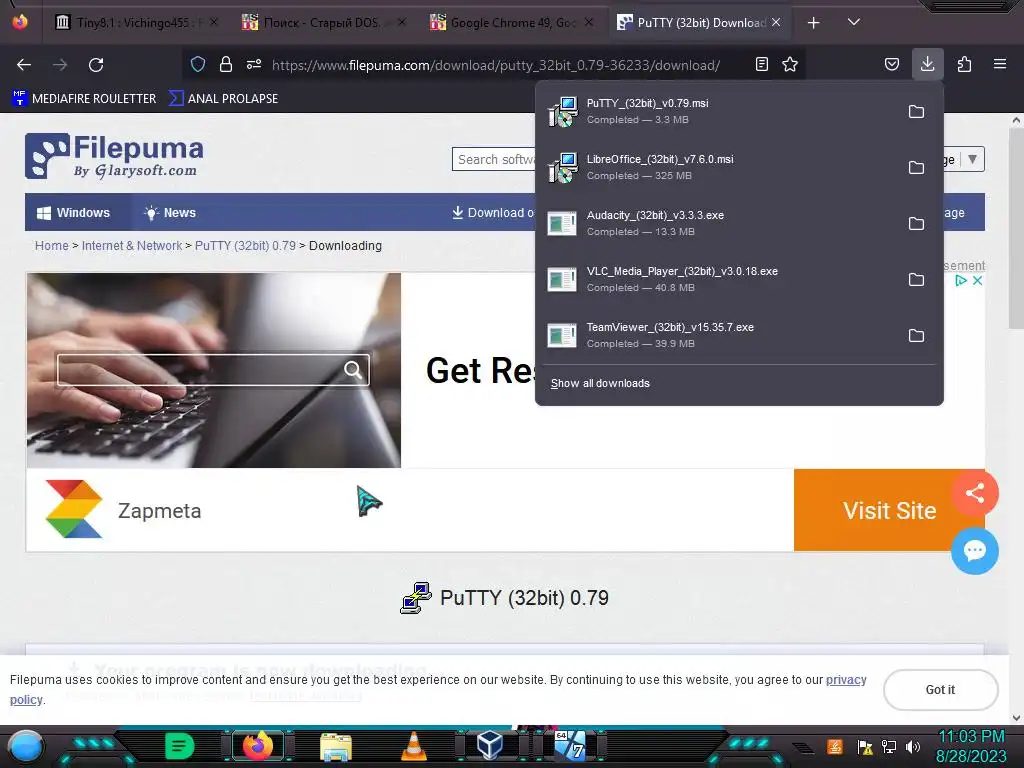This screenshot has width=1024, height=768.
Task: Close the PuTTY (32bit) Download tab
Action: pyautogui.click(x=776, y=23)
